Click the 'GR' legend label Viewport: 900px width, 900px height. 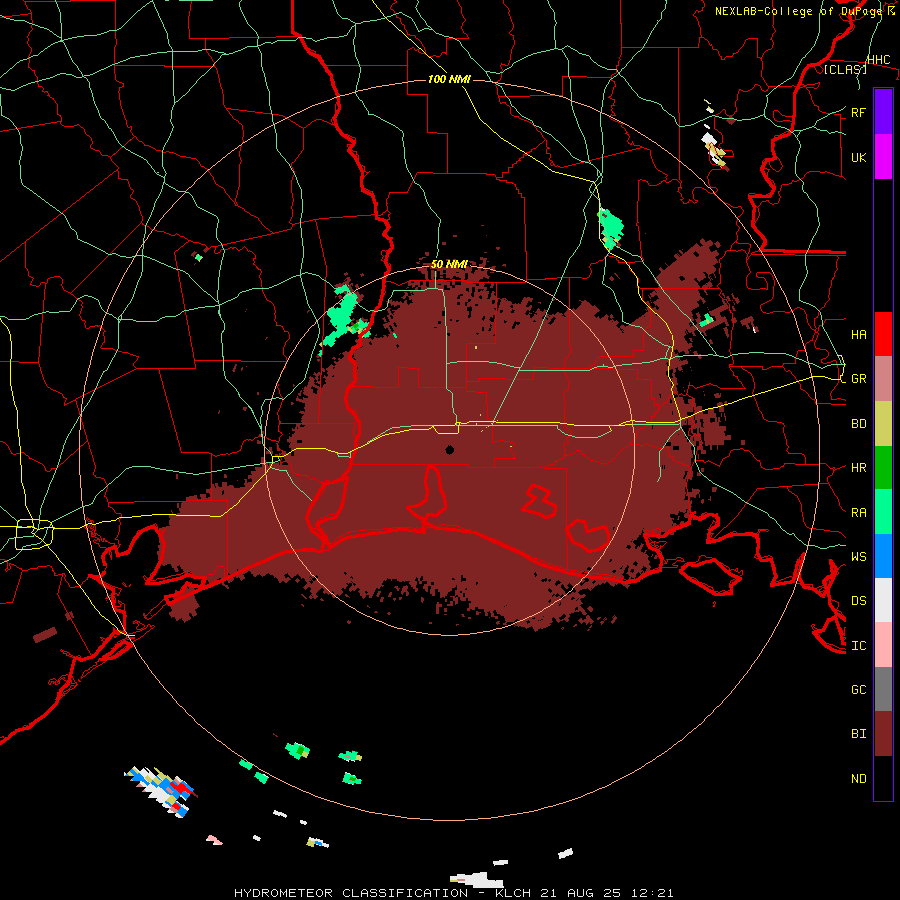coord(858,379)
